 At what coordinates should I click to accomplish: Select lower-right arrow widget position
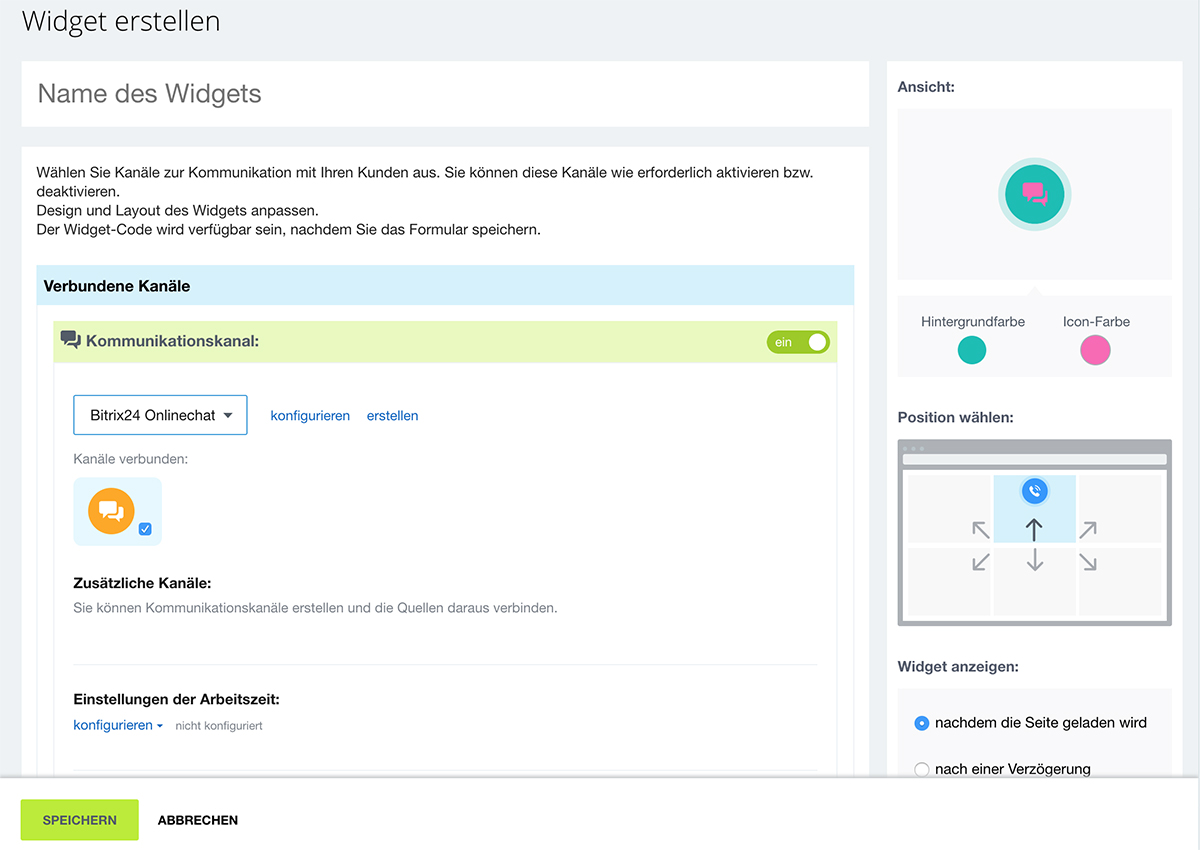[x=1088, y=562]
